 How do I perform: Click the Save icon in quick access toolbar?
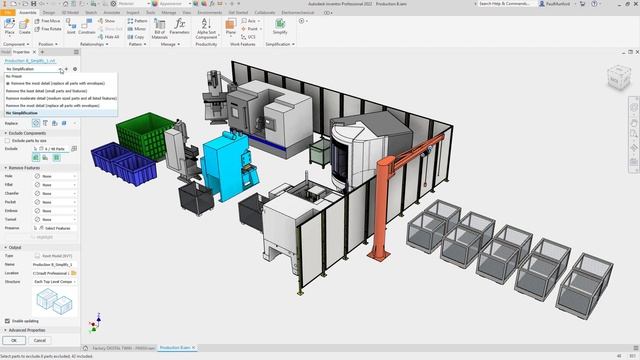33,4
